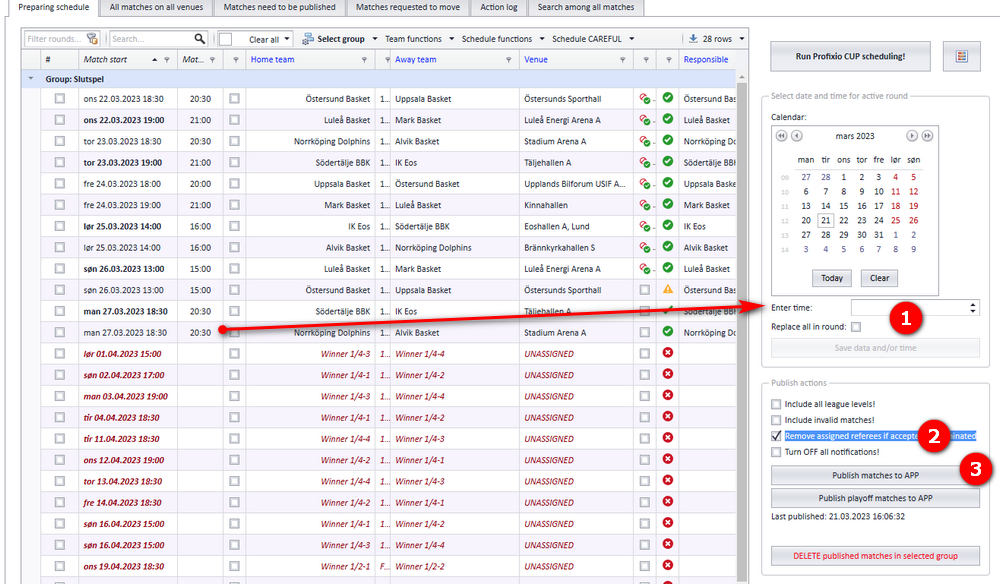Open Team functions dropdown
The width and height of the screenshot is (1000, 584).
pos(452,39)
